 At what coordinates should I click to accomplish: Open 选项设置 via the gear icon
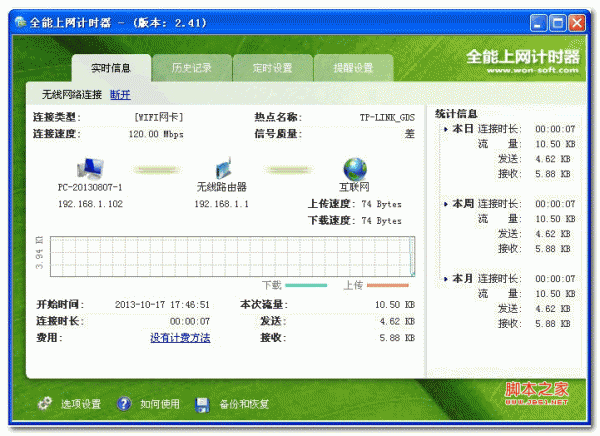pyautogui.click(x=44, y=404)
